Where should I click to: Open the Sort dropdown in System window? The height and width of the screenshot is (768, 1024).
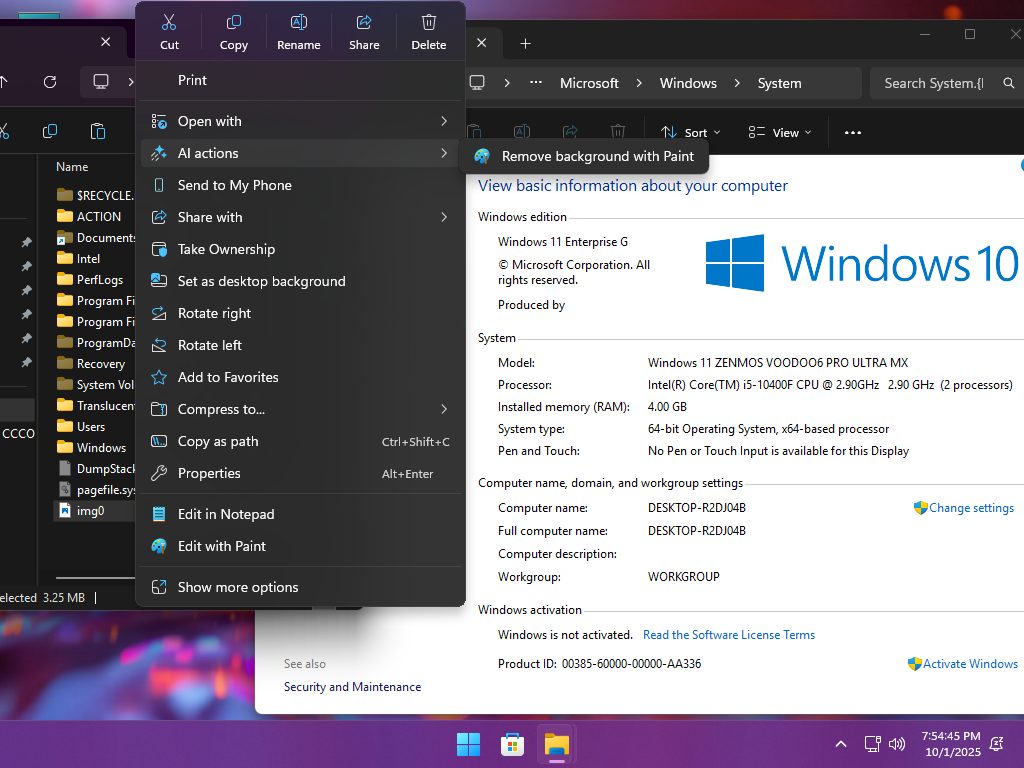point(690,133)
